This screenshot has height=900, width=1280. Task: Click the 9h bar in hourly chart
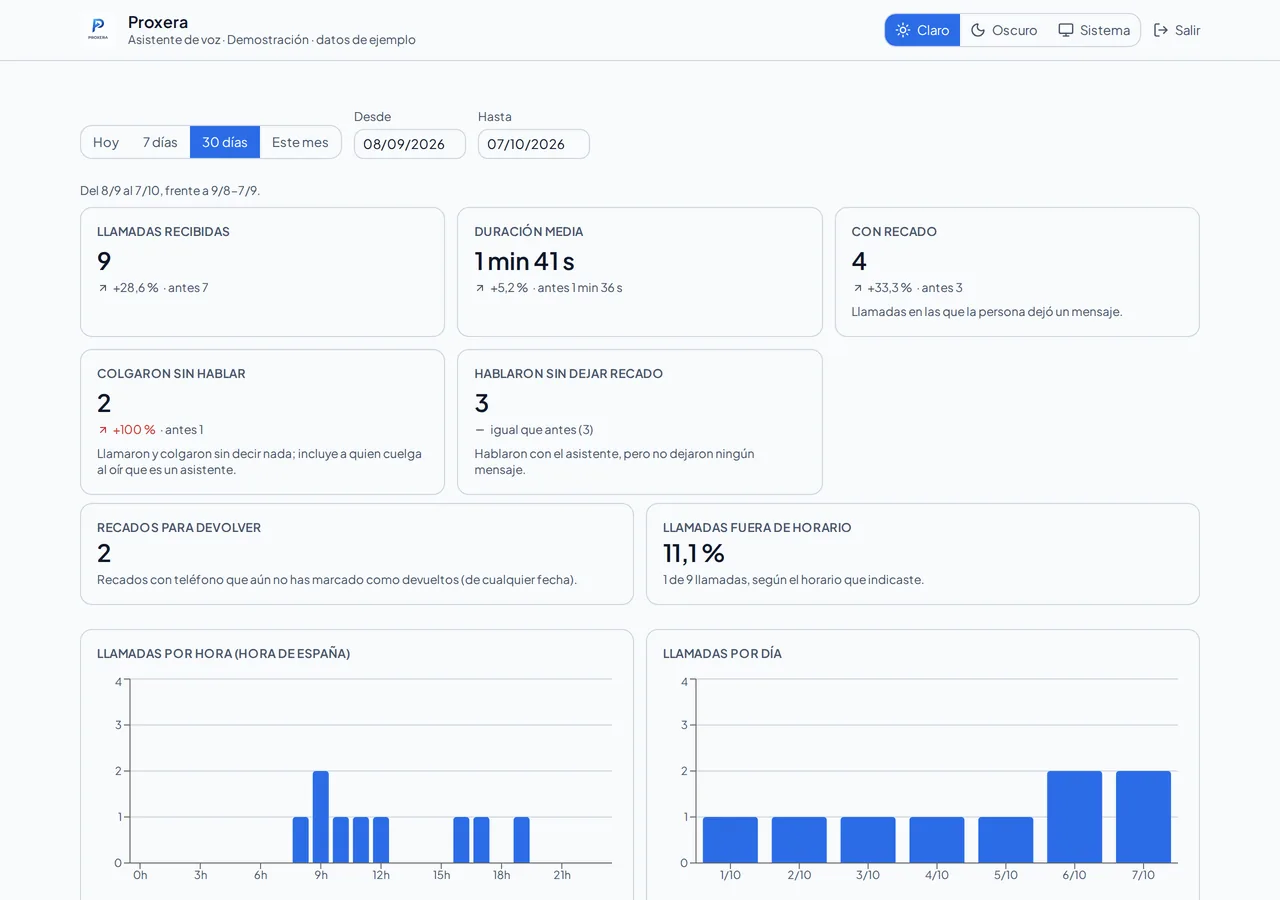click(321, 817)
